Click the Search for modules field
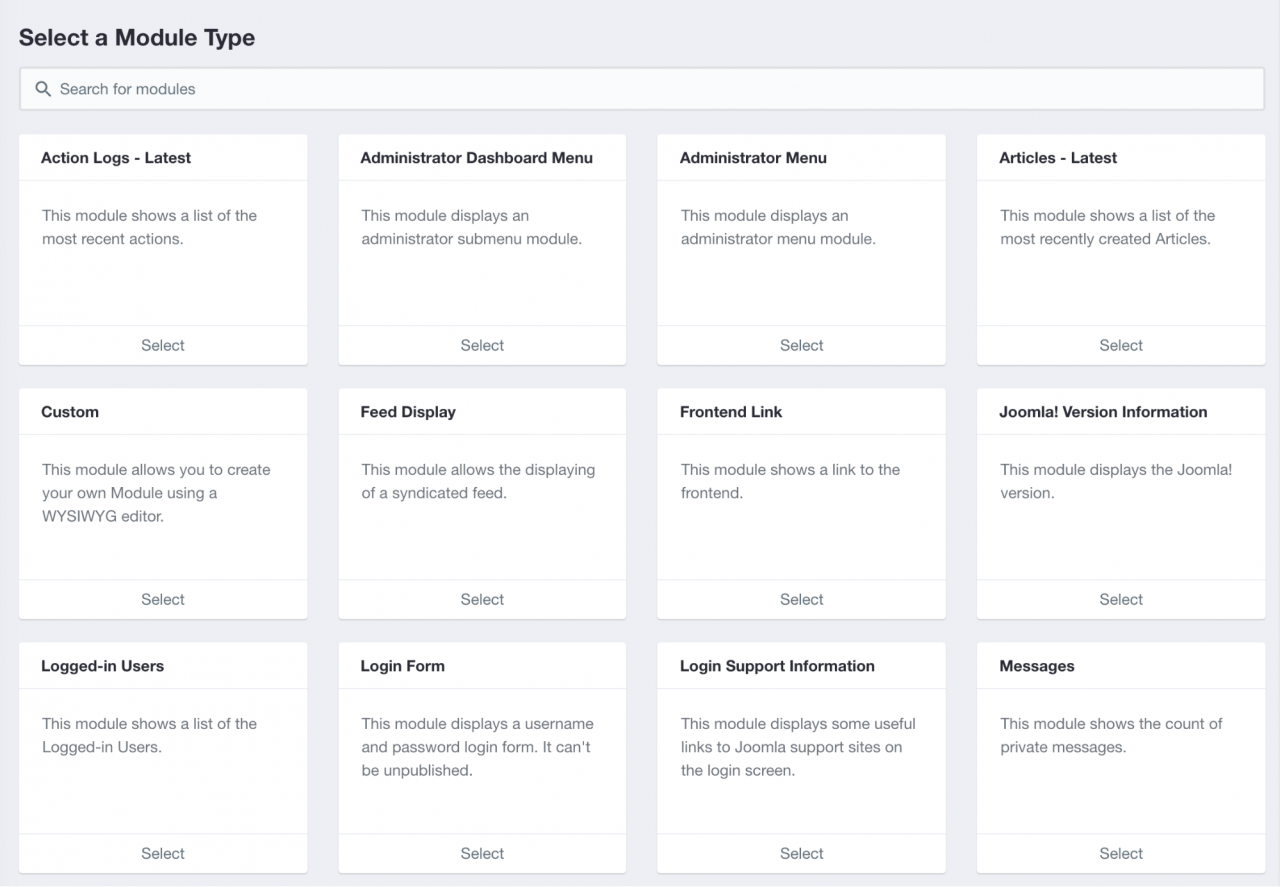The height and width of the screenshot is (887, 1280). point(640,89)
